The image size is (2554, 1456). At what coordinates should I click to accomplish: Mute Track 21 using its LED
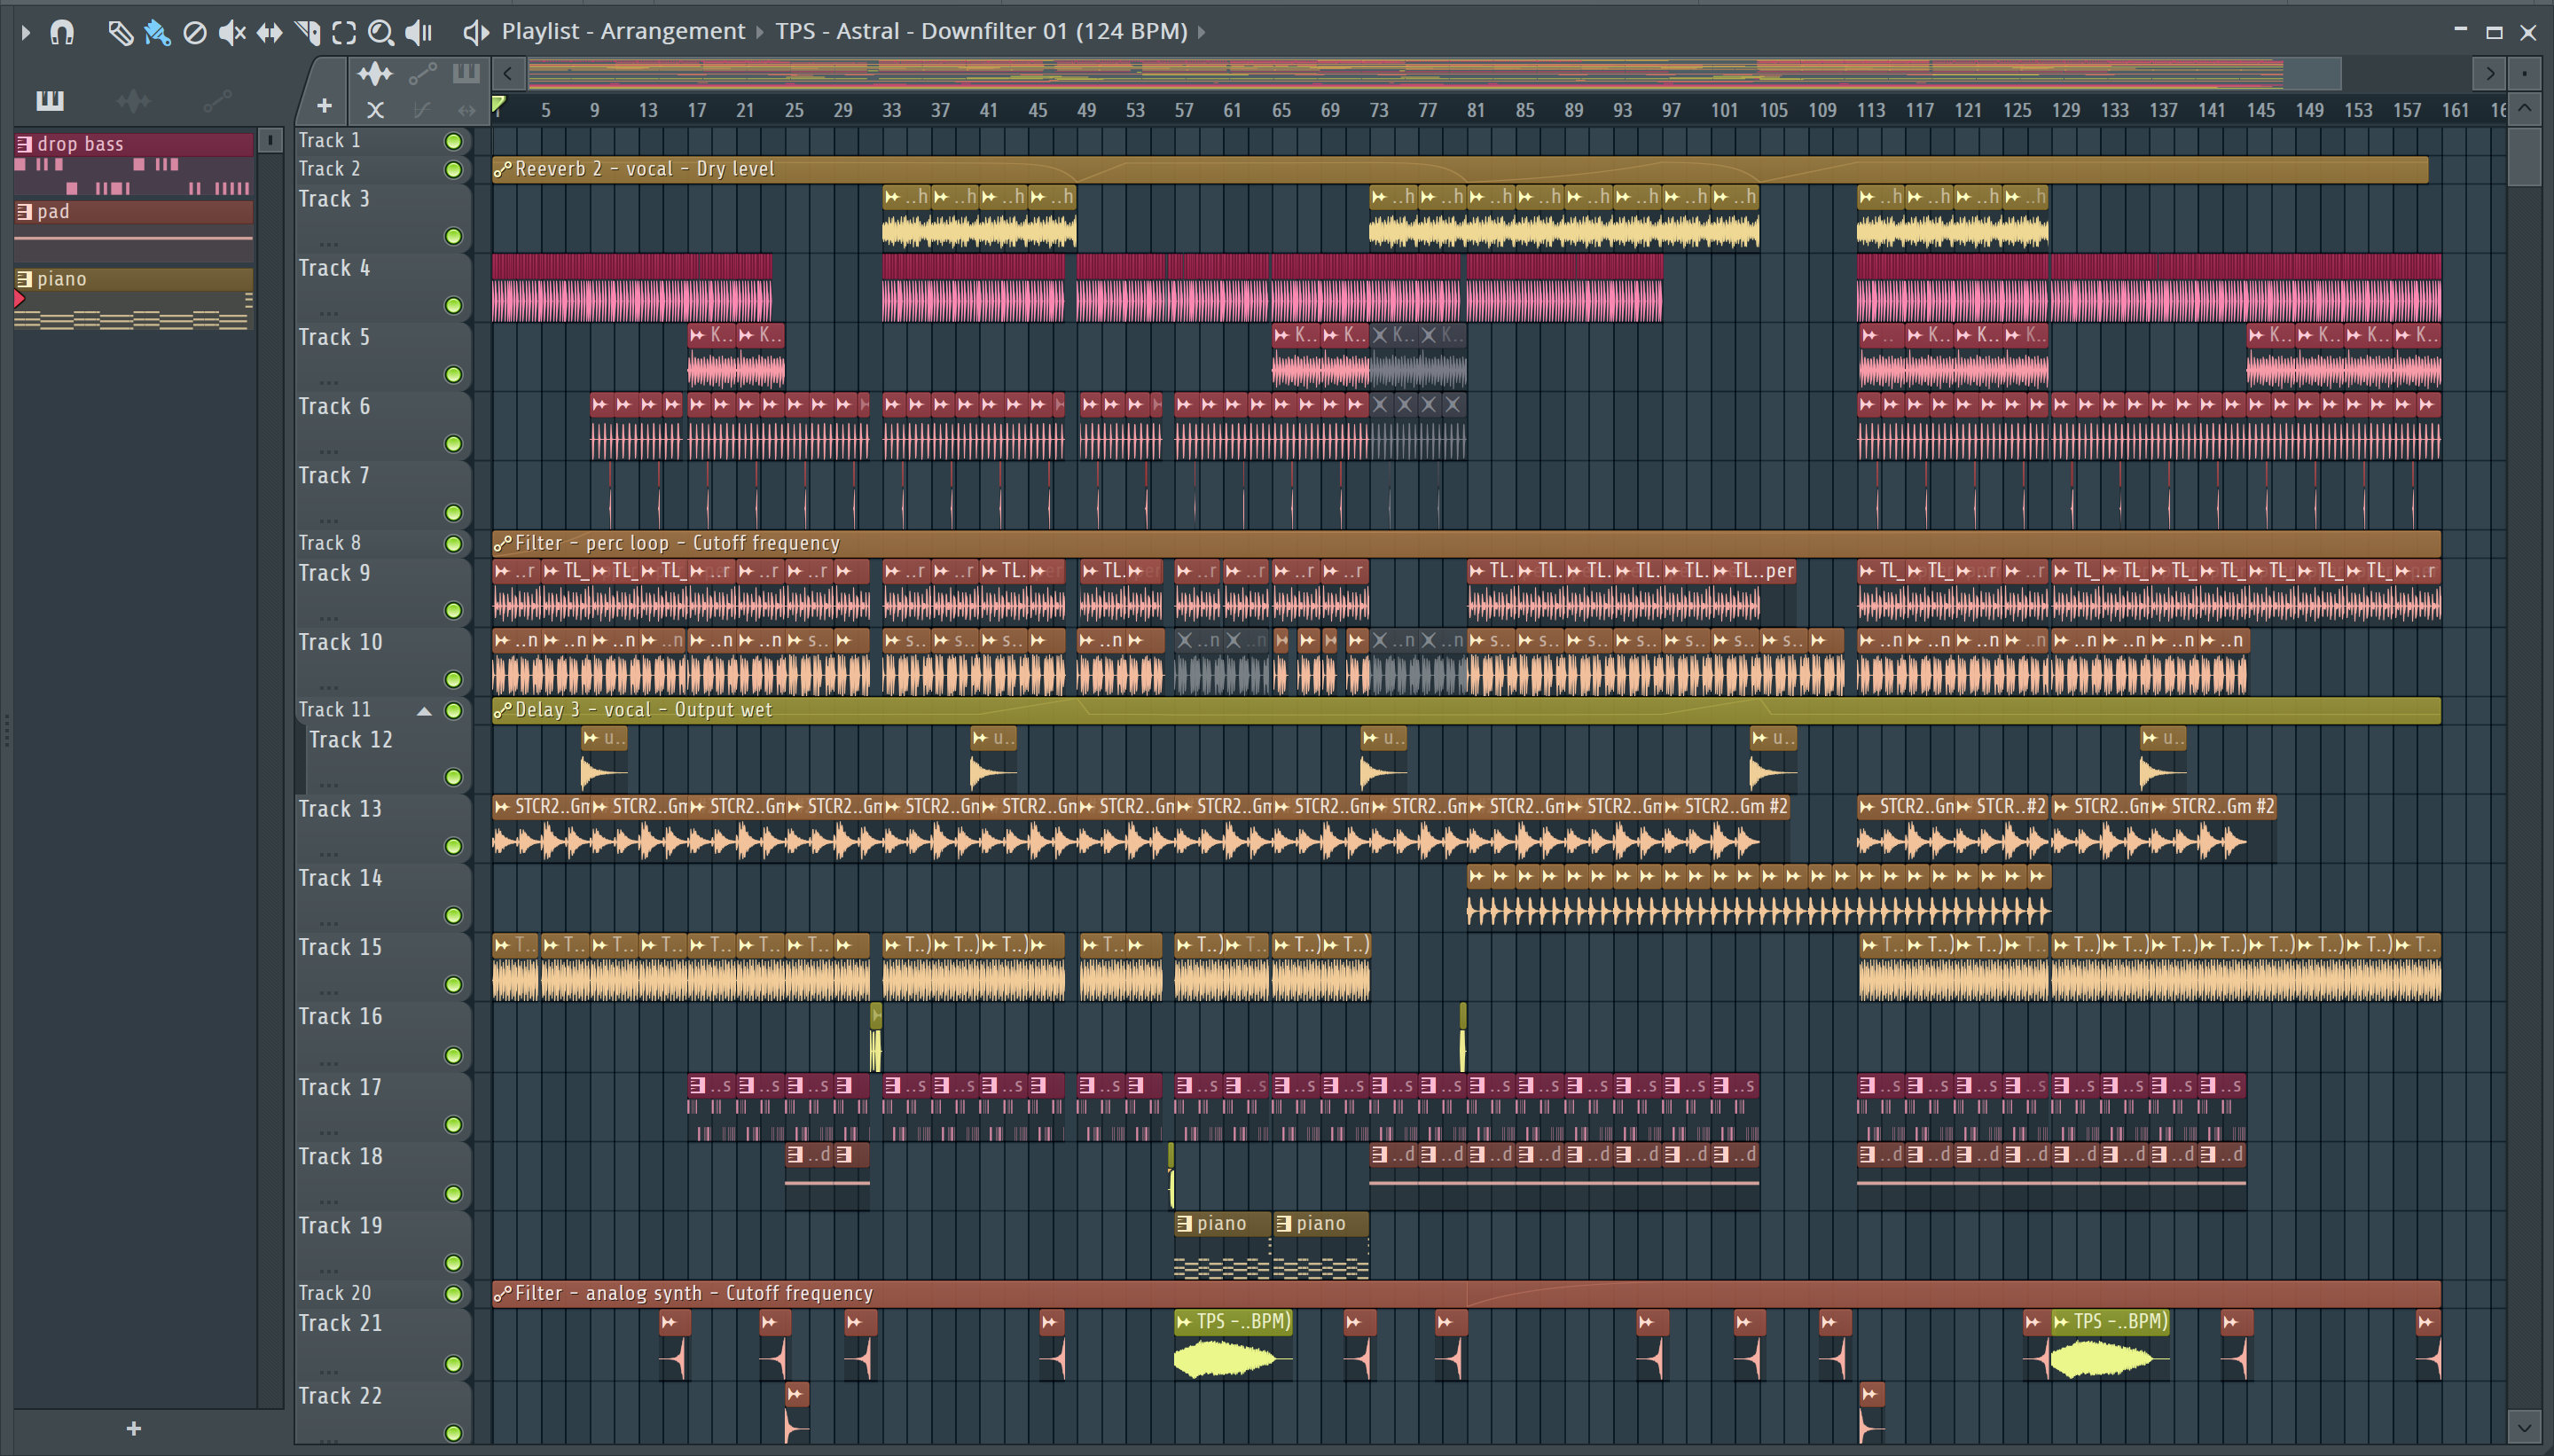click(453, 1364)
